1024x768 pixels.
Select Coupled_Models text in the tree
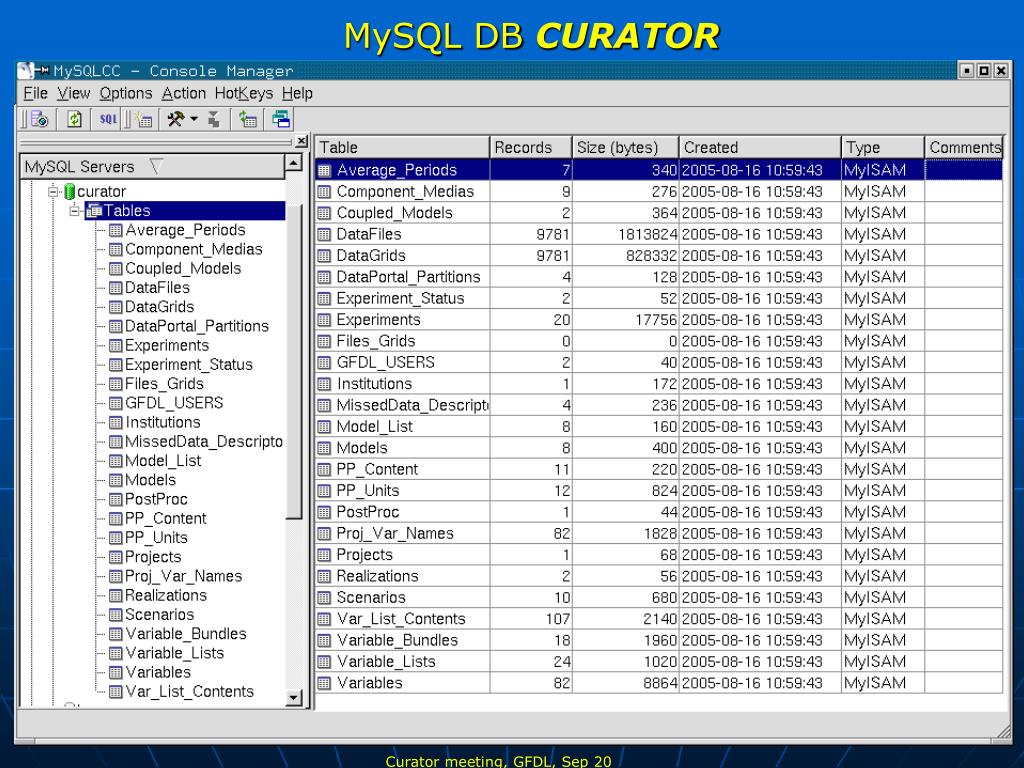point(183,268)
